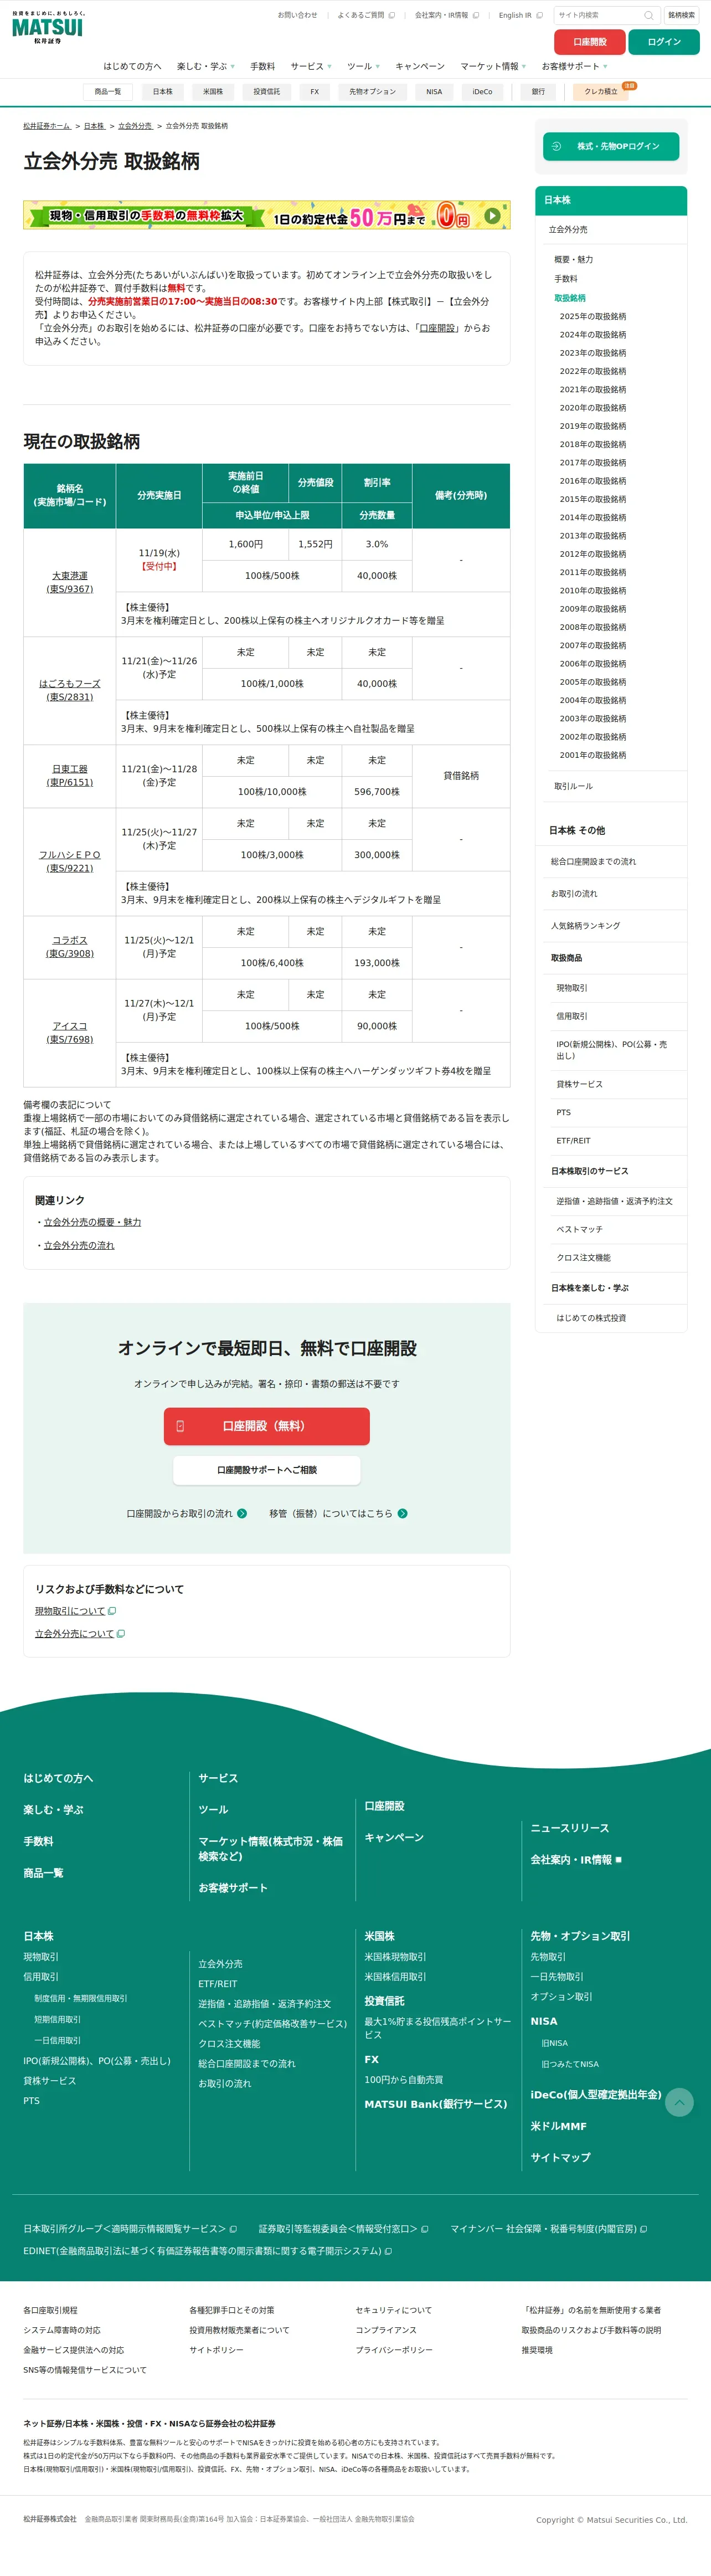This screenshot has height=2576, width=711.
Task: Click the 口座開設サポートへご相談 button
Action: (267, 1470)
